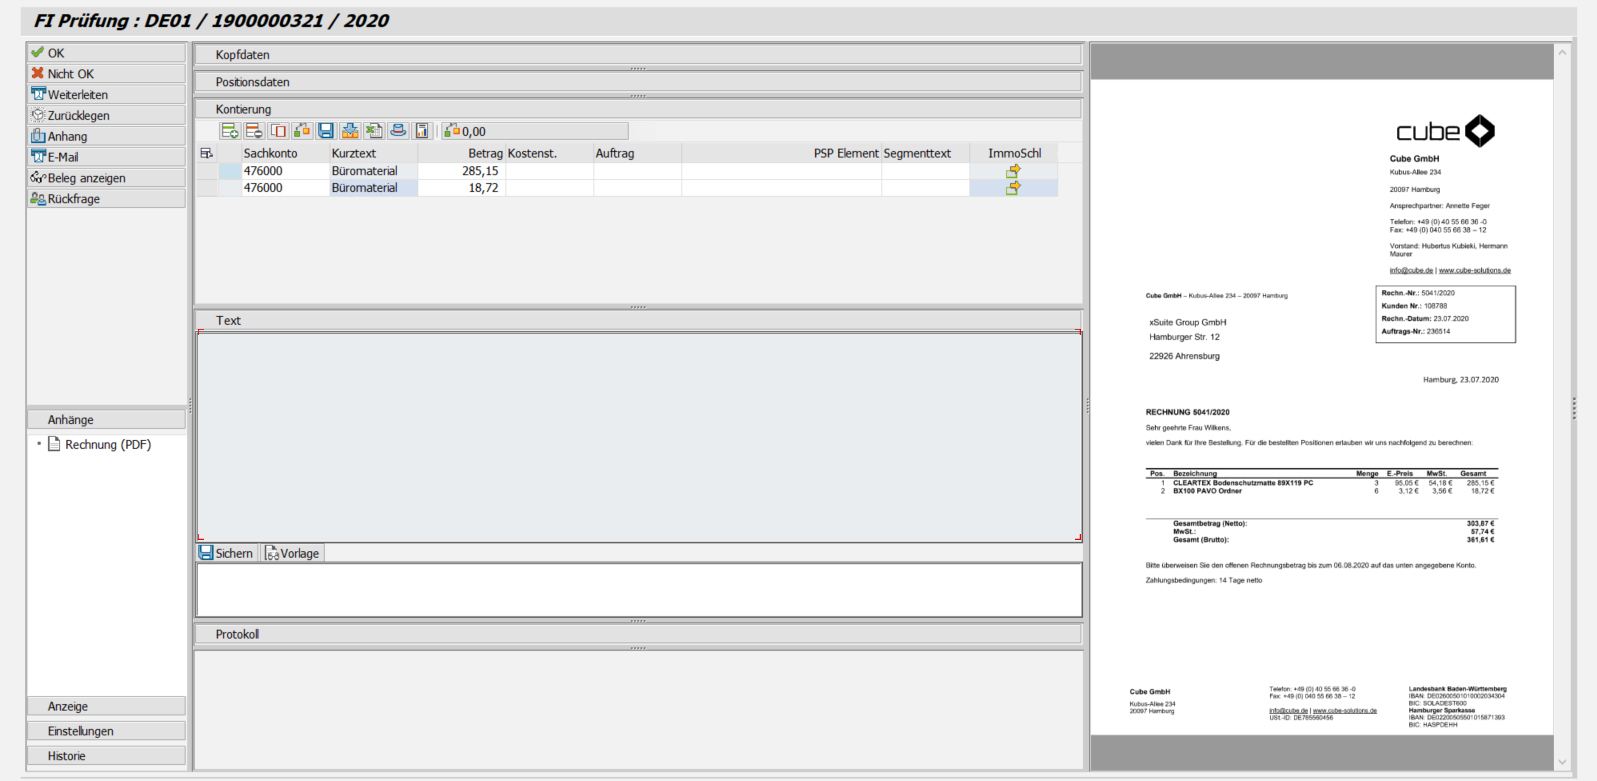Approve the invoice with the OK button
This screenshot has height=781, width=1597.
[x=106, y=53]
